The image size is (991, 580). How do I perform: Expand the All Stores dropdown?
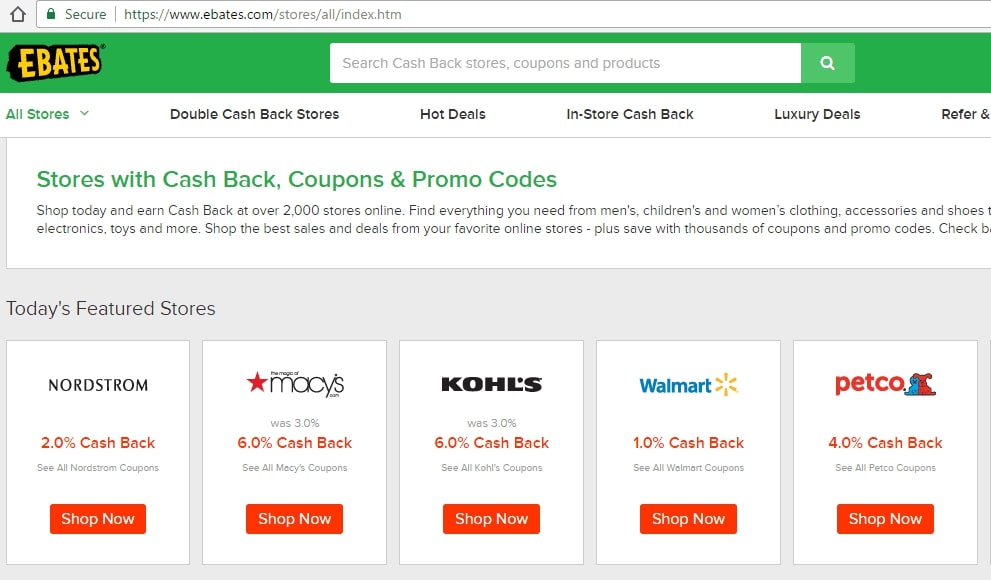[47, 114]
